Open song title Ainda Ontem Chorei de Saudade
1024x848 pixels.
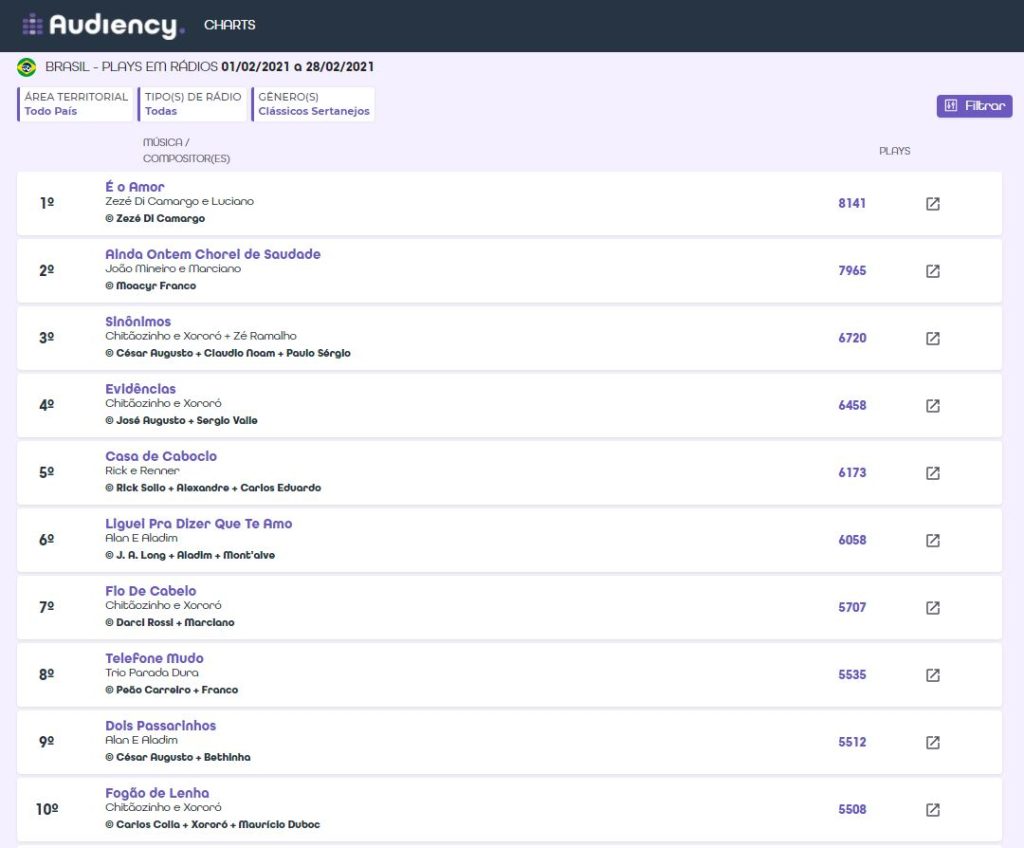[213, 254]
